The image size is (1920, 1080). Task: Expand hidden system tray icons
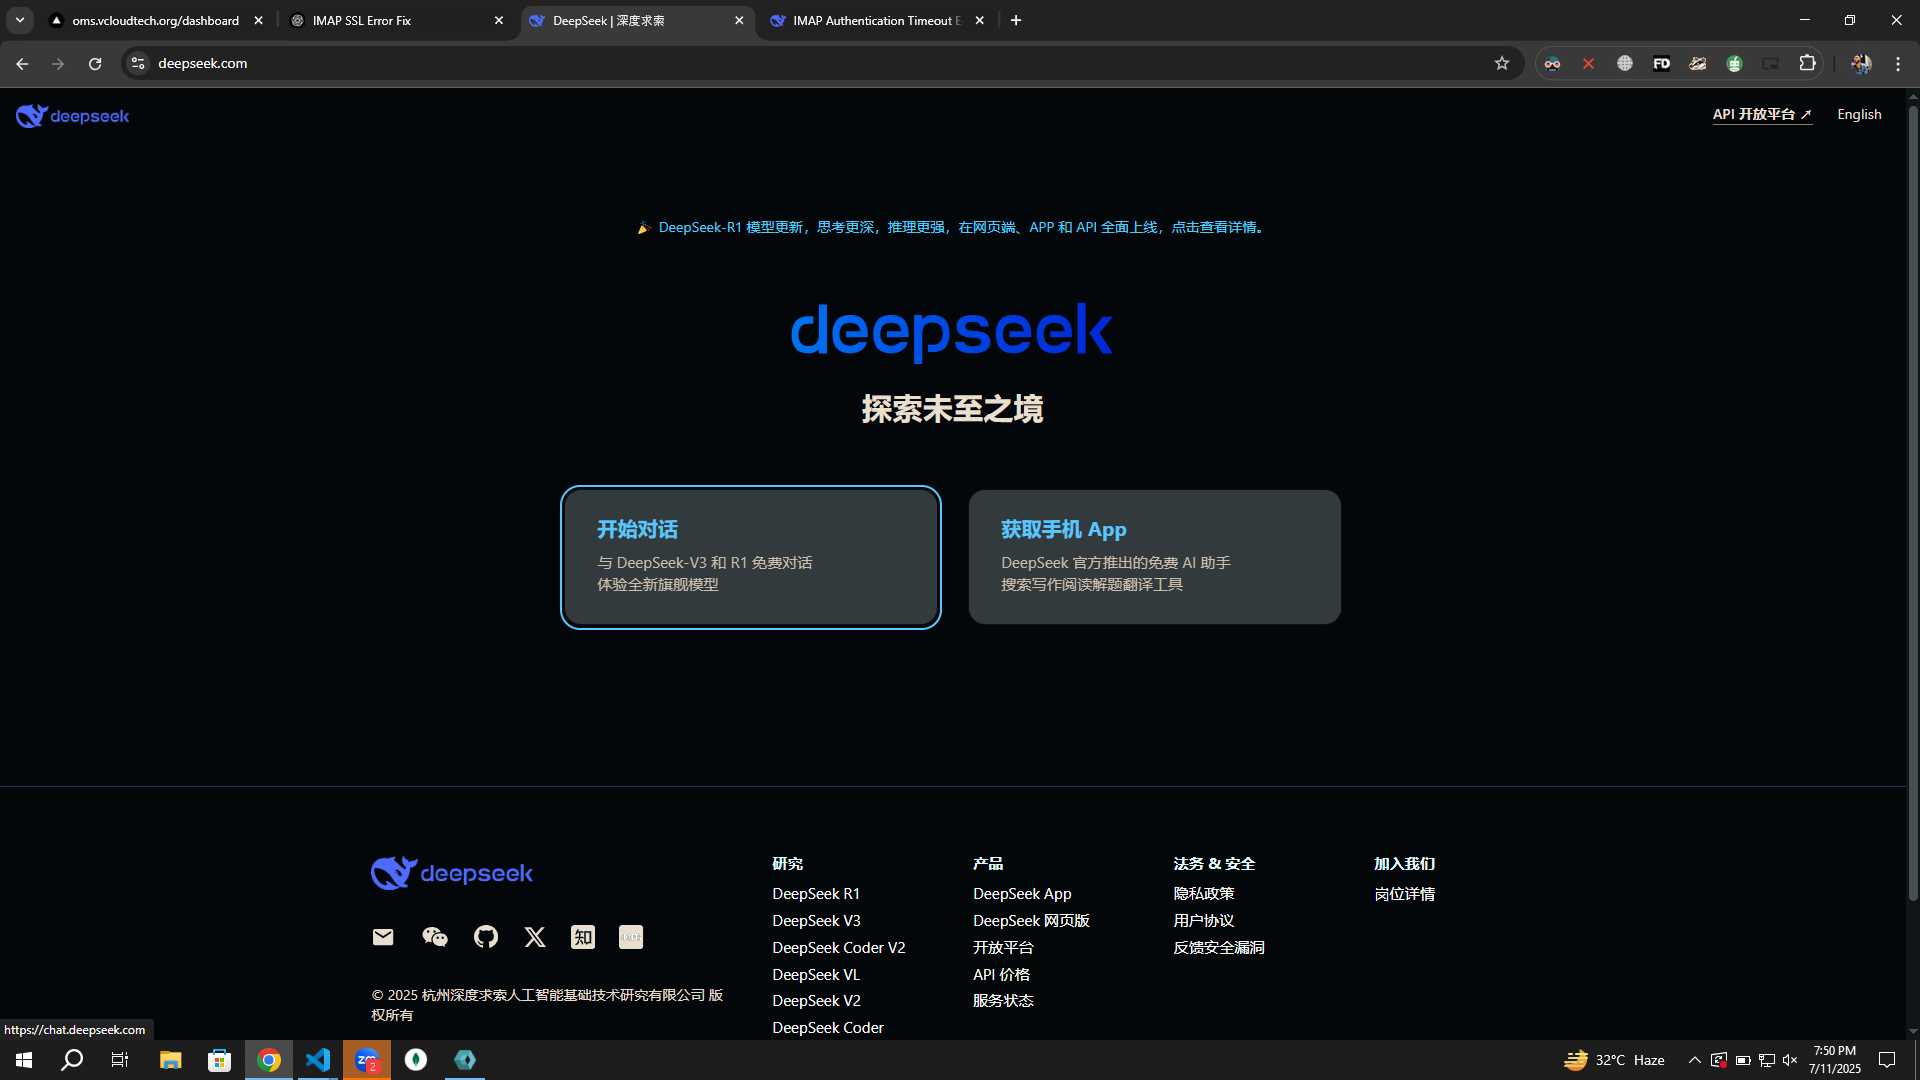click(1694, 1060)
